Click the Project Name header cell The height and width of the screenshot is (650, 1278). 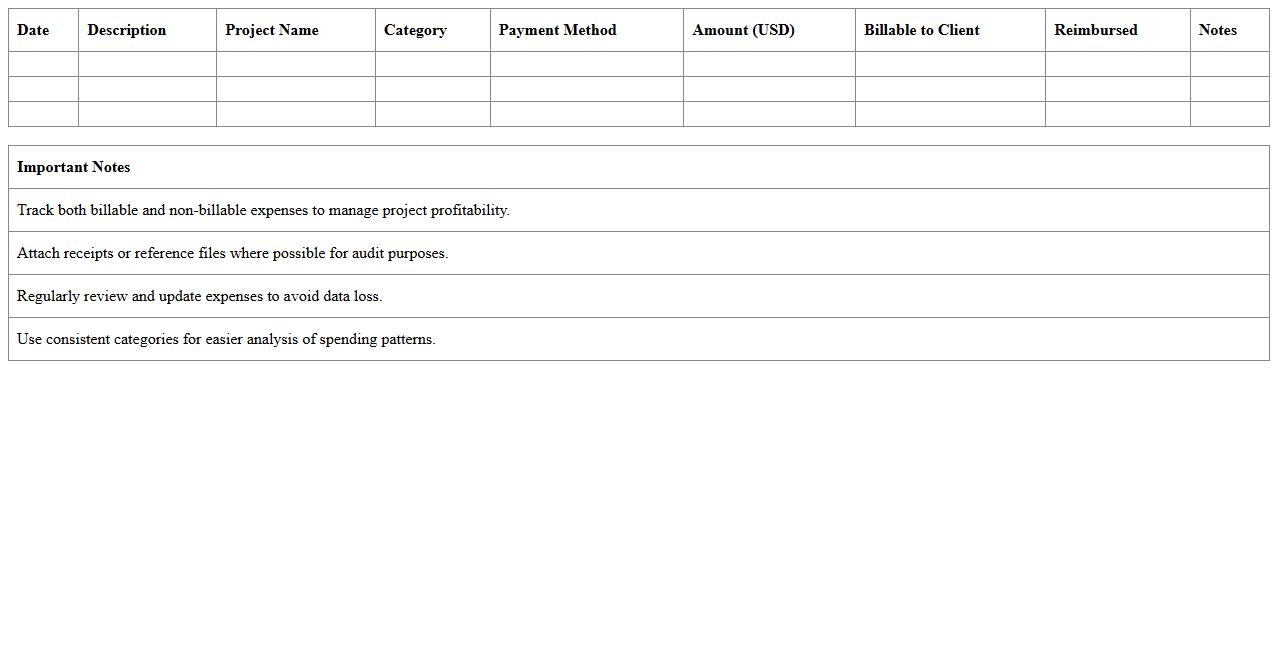coord(272,30)
